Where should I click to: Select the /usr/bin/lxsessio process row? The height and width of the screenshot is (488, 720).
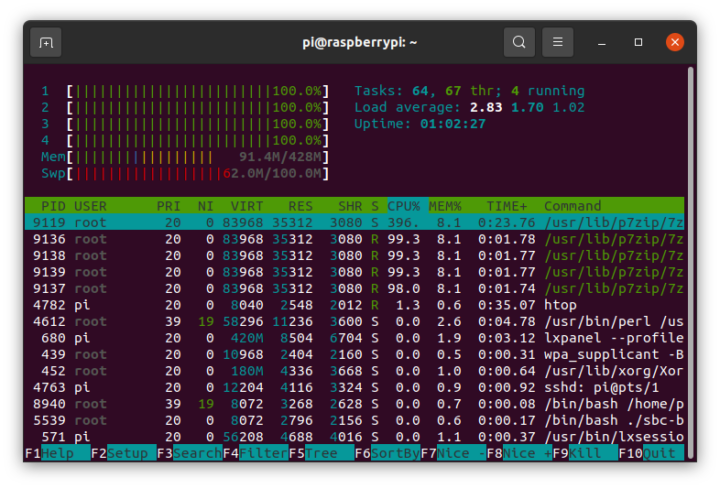[354, 437]
